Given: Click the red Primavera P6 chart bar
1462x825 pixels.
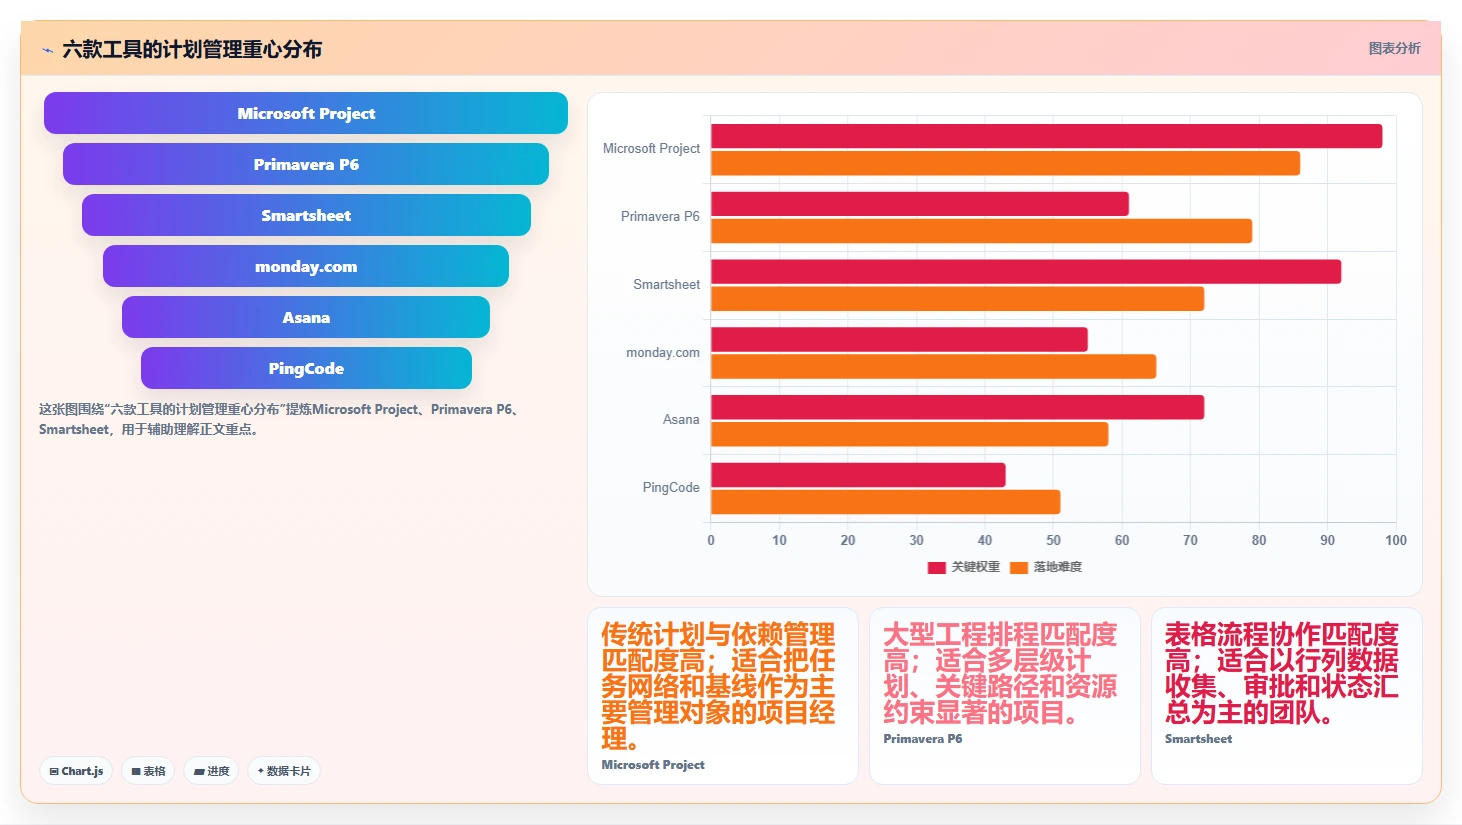Looking at the screenshot, I should [x=920, y=204].
